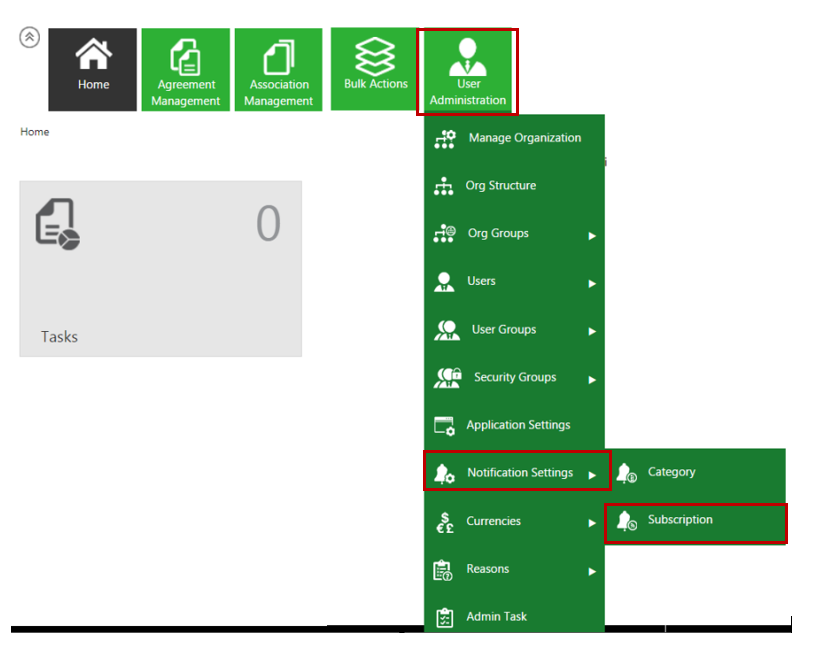The width and height of the screenshot is (816, 662).
Task: Expand the Org Groups submenu arrow
Action: 592,236
